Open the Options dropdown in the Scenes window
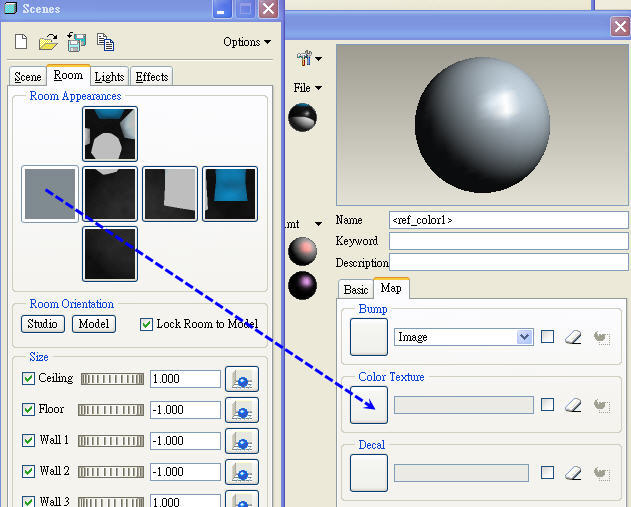This screenshot has height=507, width=631. point(247,42)
